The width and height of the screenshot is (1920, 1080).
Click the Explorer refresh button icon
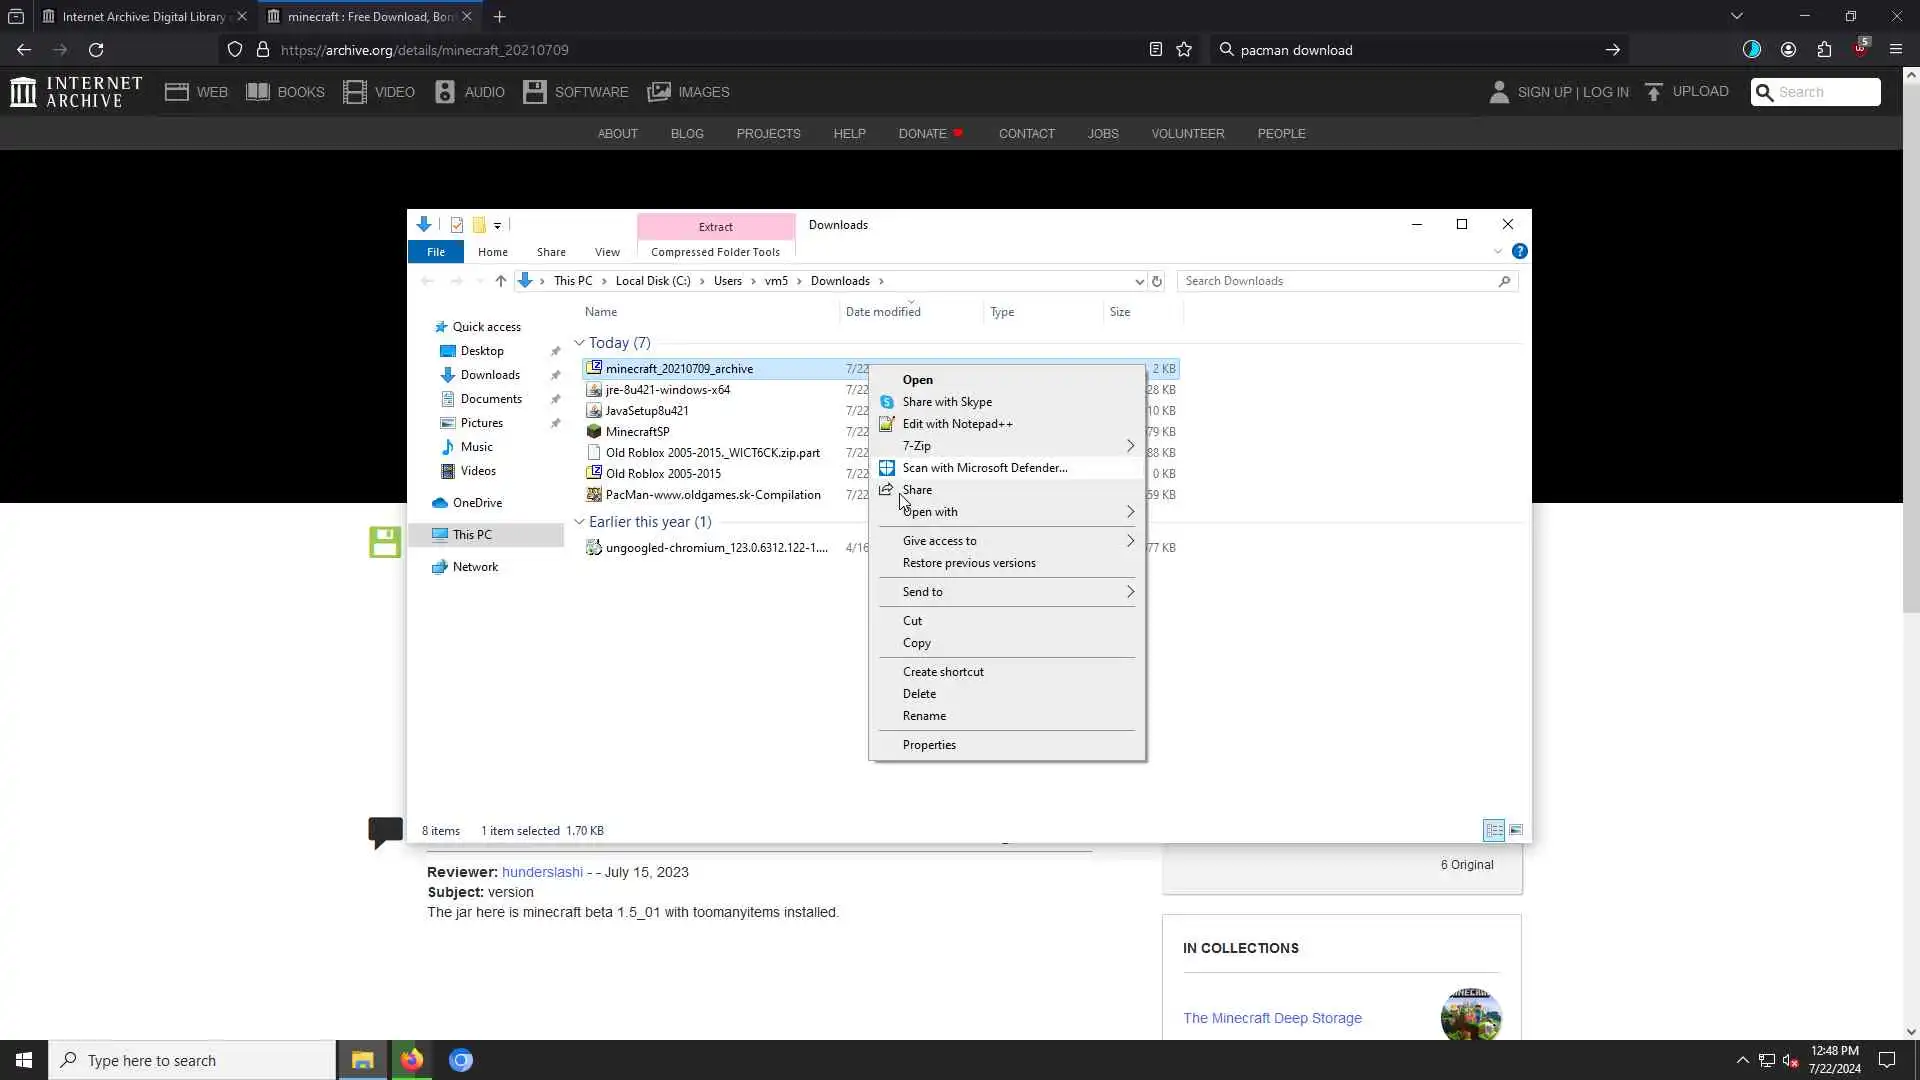point(1157,281)
